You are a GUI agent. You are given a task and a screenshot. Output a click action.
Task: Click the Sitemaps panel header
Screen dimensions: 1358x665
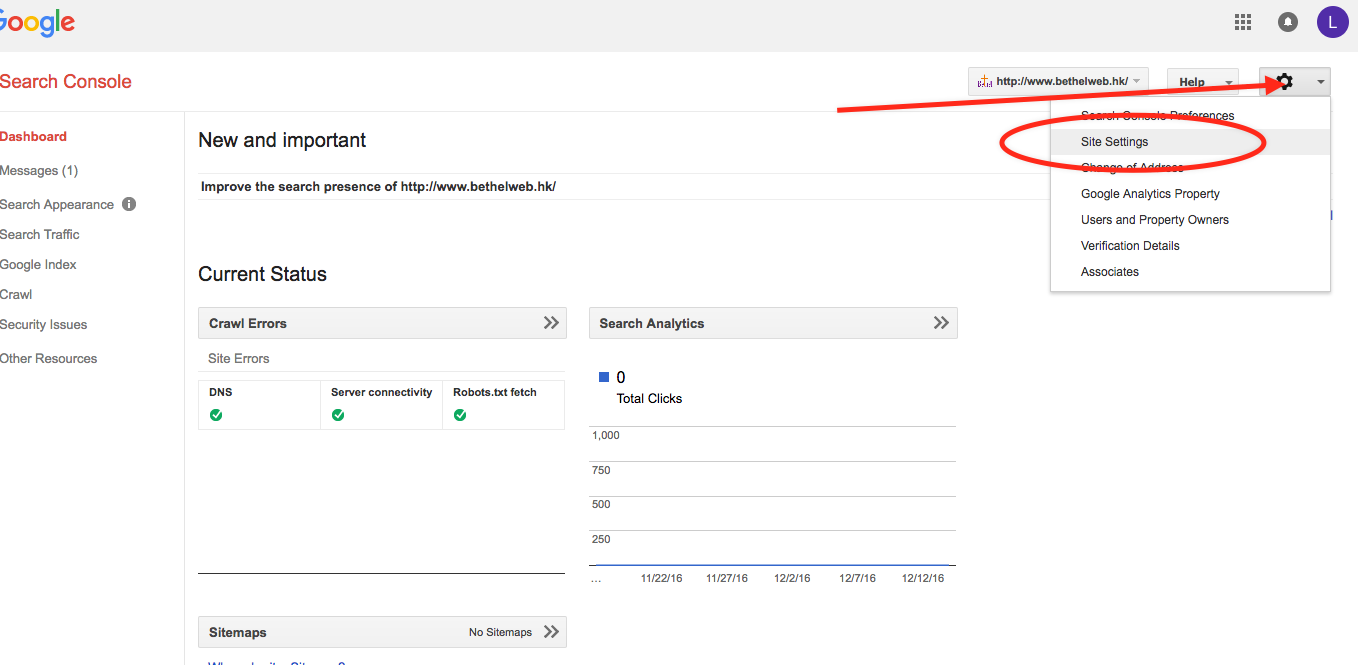point(382,632)
